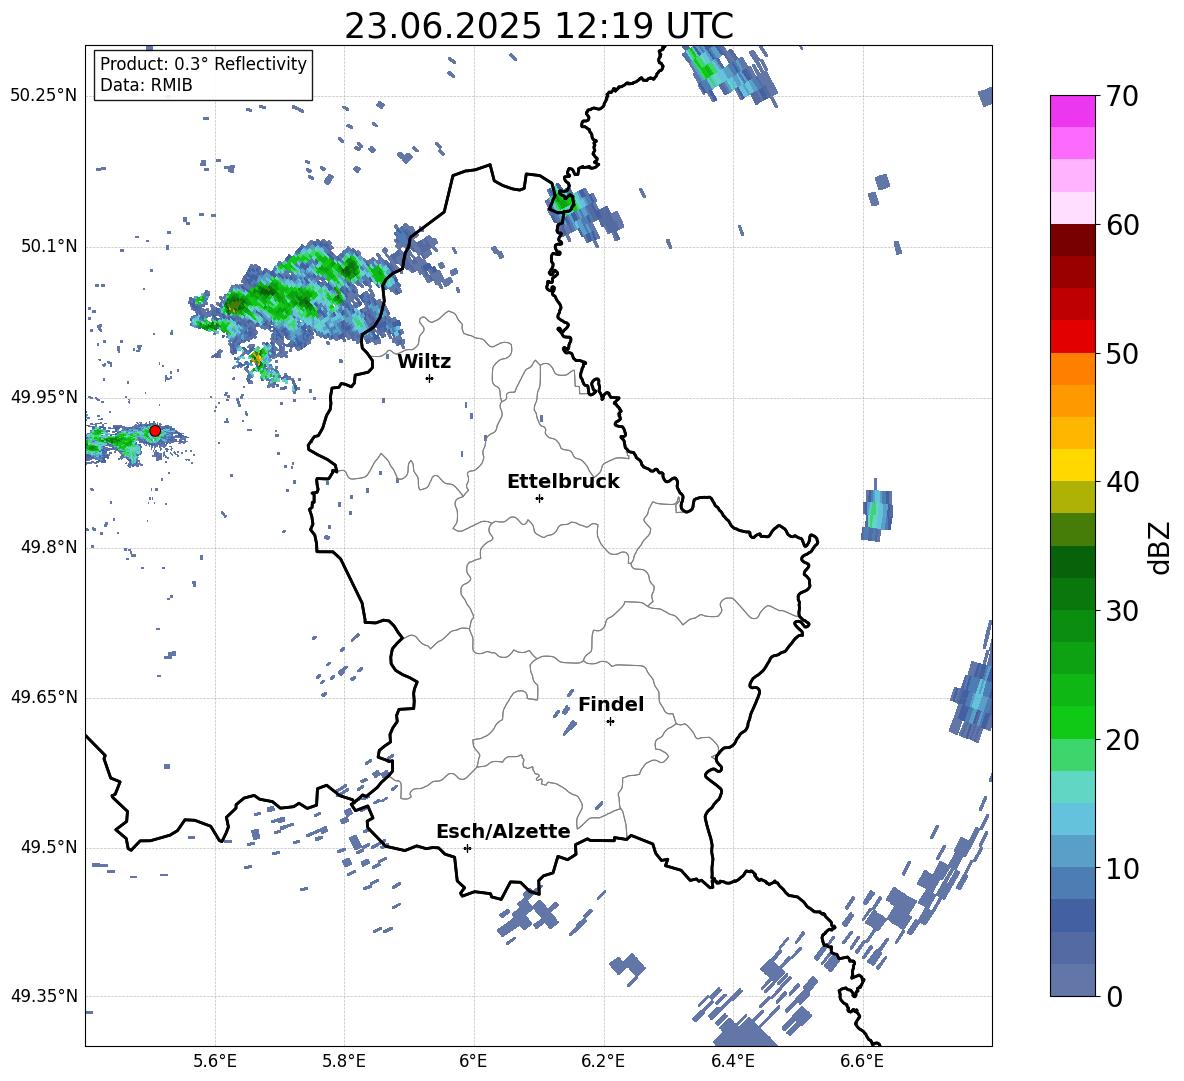Click the longitude label 6.4°E
Screen dimensions: 1184x1081
(x=732, y=1061)
